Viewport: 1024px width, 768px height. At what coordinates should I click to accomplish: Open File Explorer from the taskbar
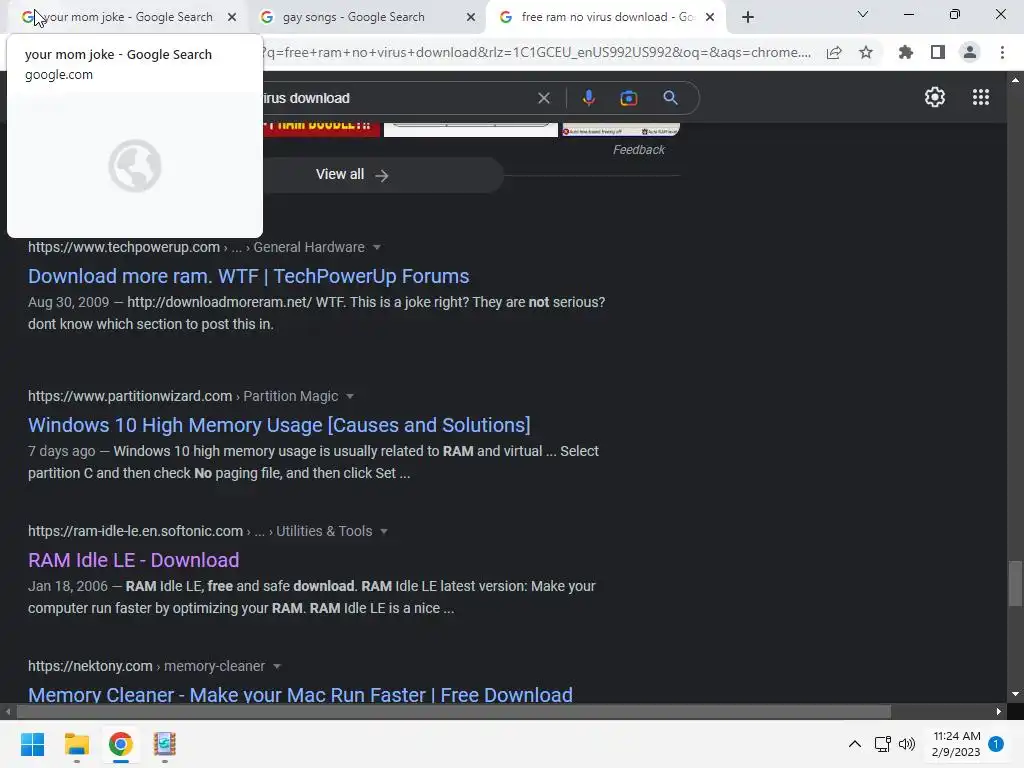coord(76,744)
